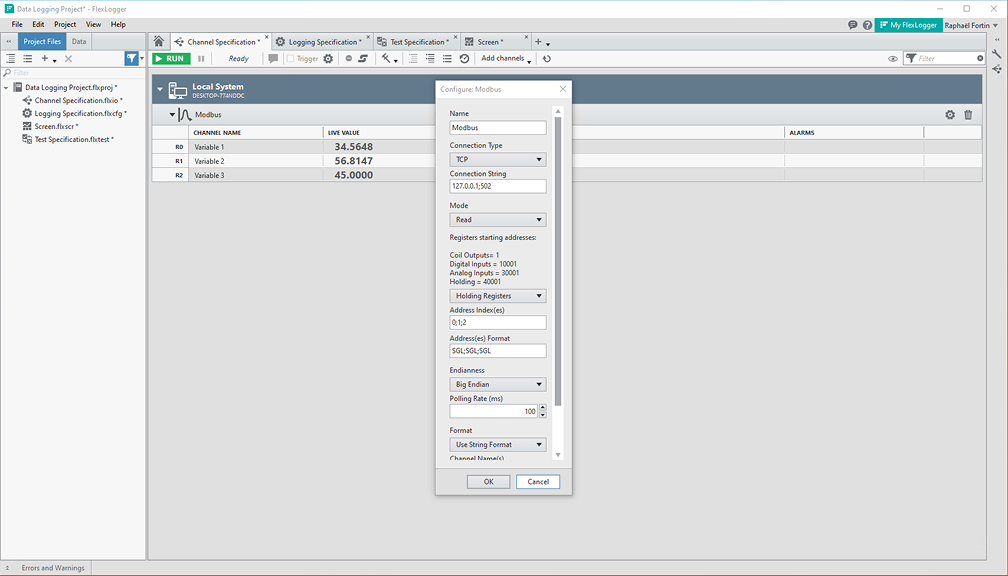Open Raphaël Fortin account dropdown

pos(971,25)
